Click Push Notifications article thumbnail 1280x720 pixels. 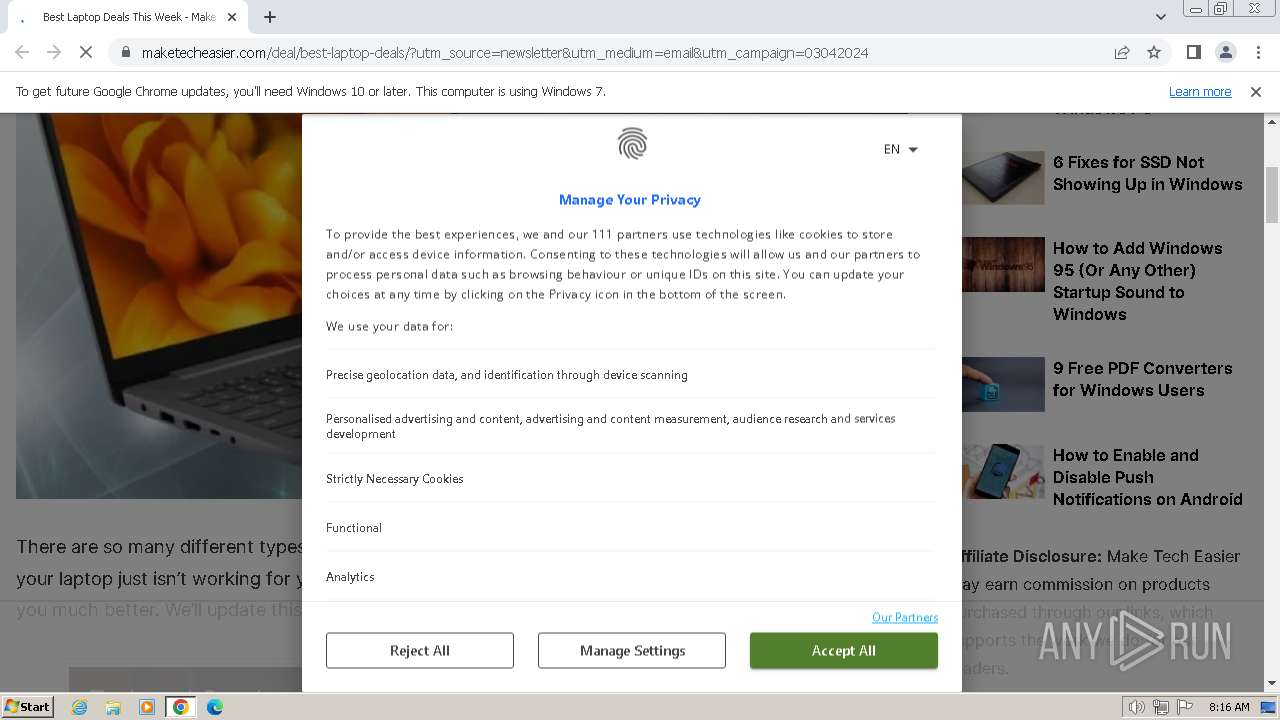[1003, 471]
